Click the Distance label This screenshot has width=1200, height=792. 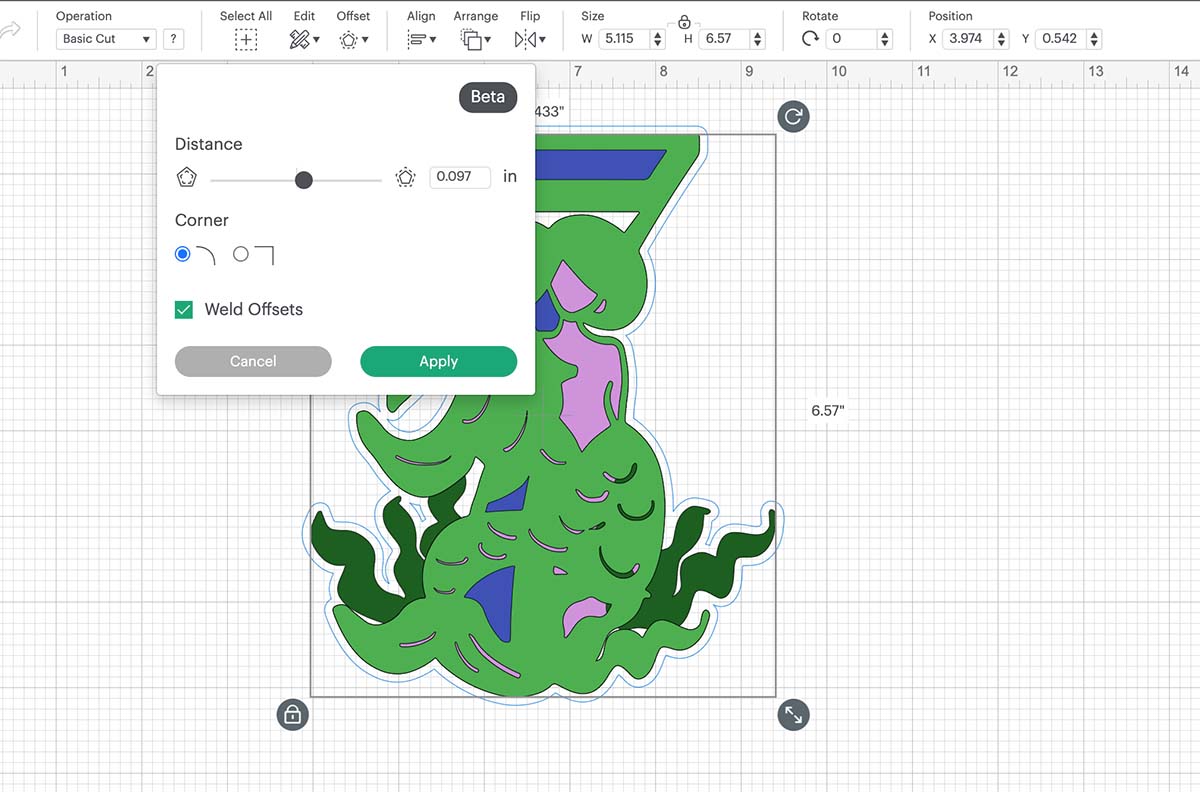click(x=208, y=144)
